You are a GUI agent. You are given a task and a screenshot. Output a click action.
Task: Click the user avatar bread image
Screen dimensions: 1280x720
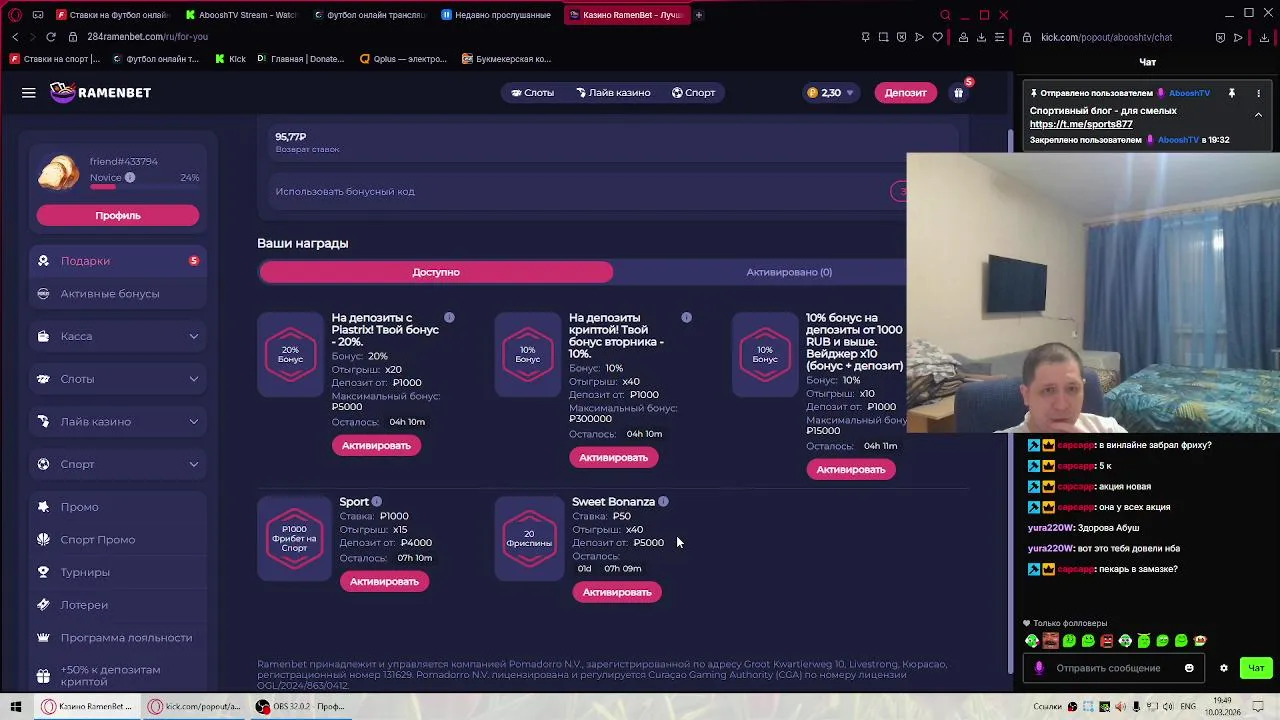(x=59, y=172)
